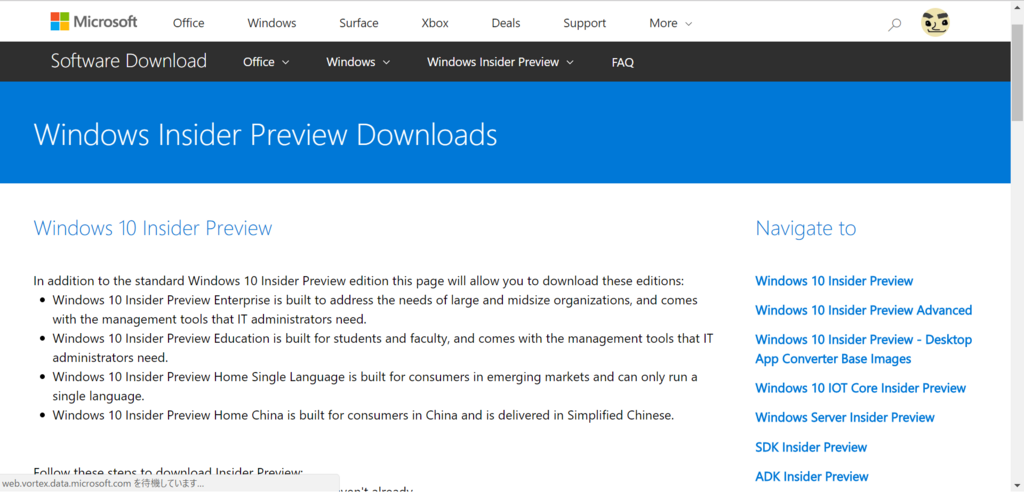Click the Navigate to heading

805,228
